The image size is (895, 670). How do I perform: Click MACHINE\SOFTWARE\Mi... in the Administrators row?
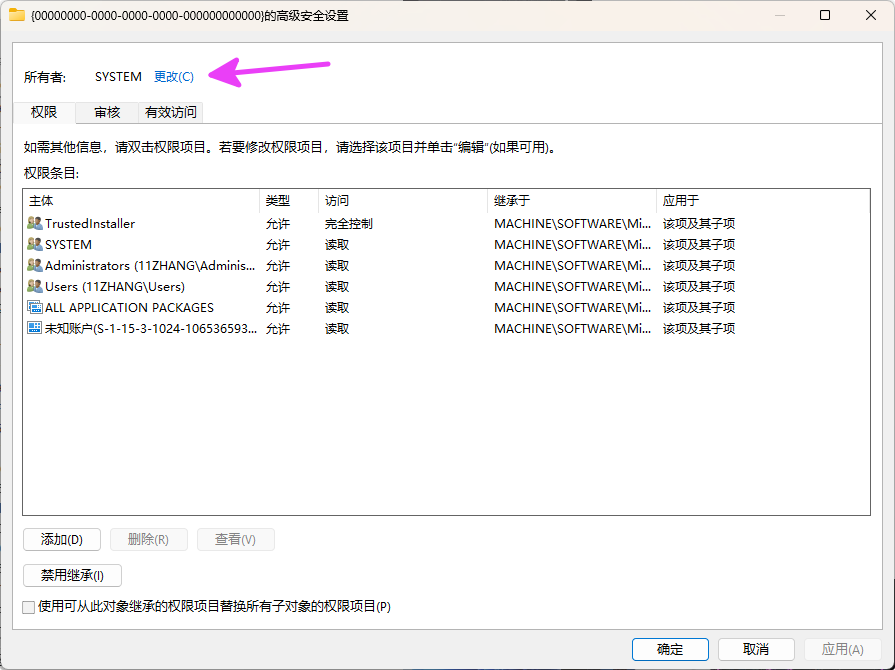573,265
